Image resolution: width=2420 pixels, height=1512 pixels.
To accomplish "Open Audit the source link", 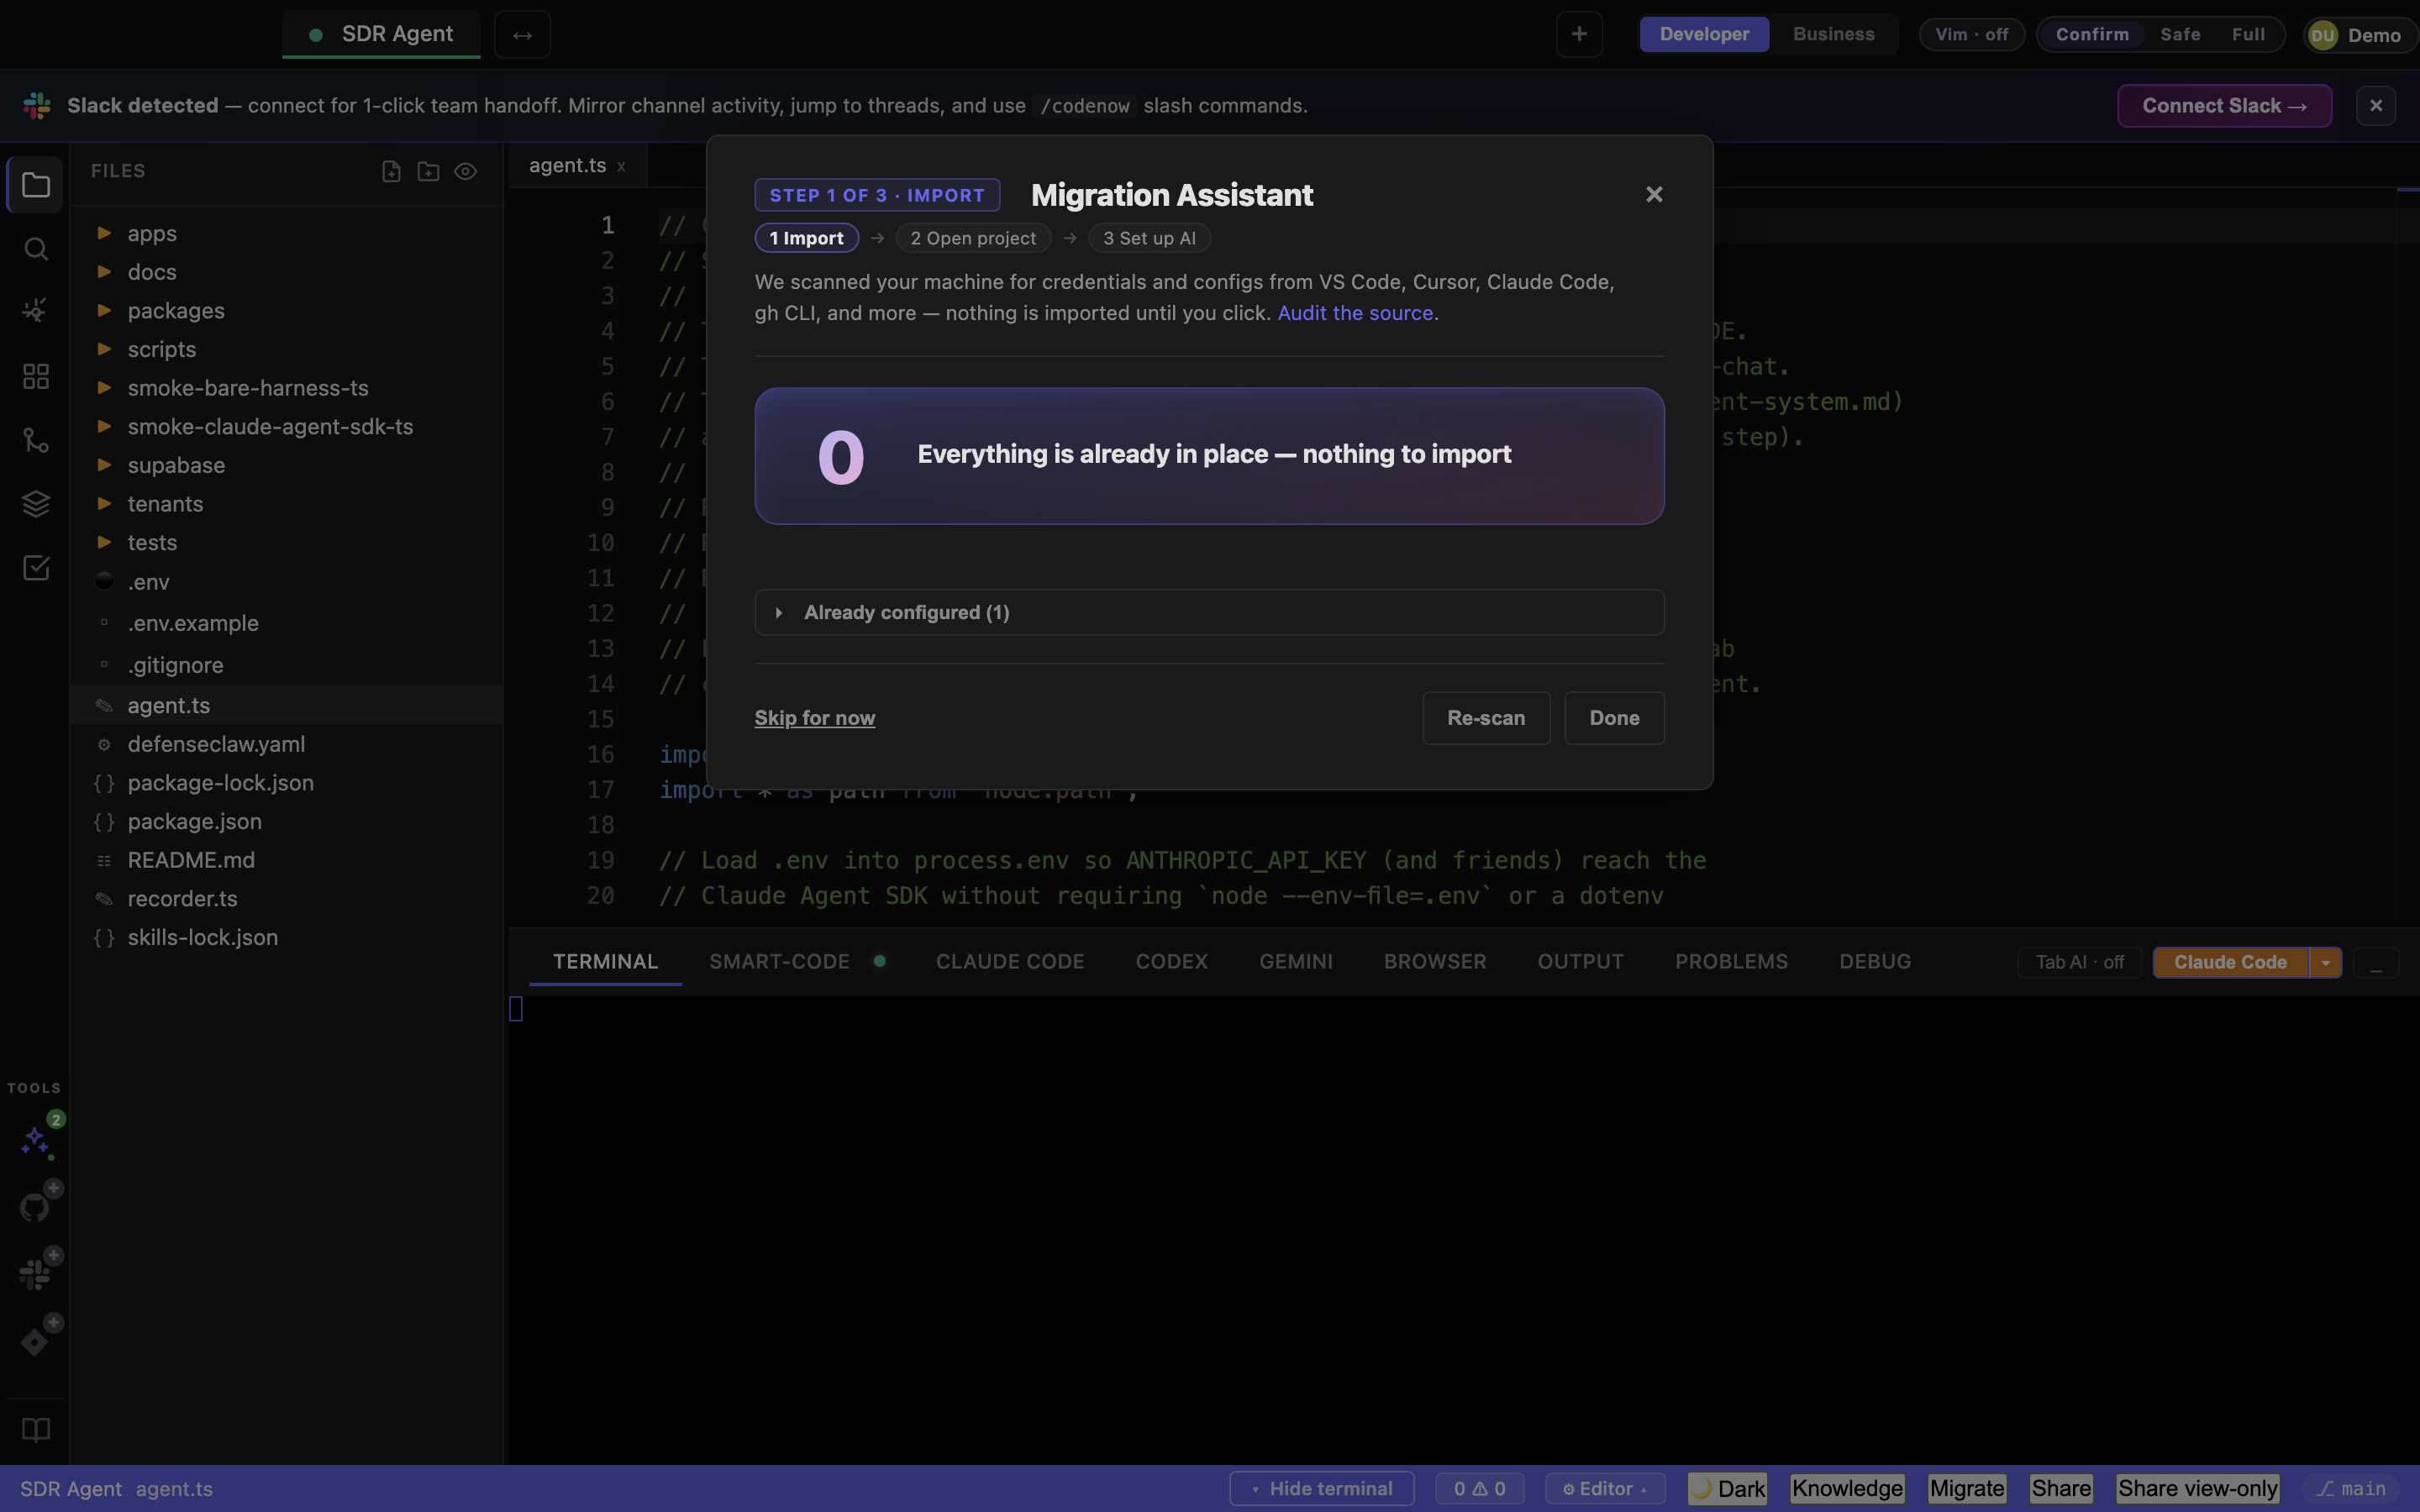I will [1355, 313].
